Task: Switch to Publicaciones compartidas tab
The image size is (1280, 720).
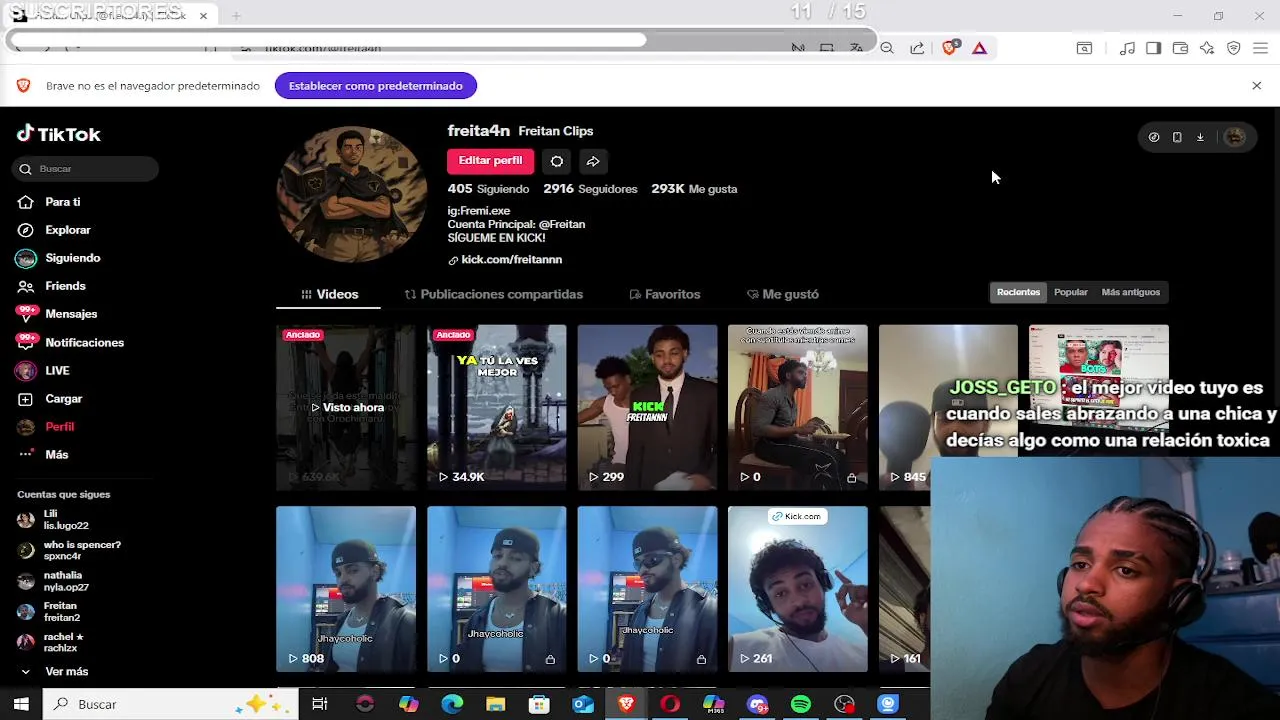Action: click(494, 294)
